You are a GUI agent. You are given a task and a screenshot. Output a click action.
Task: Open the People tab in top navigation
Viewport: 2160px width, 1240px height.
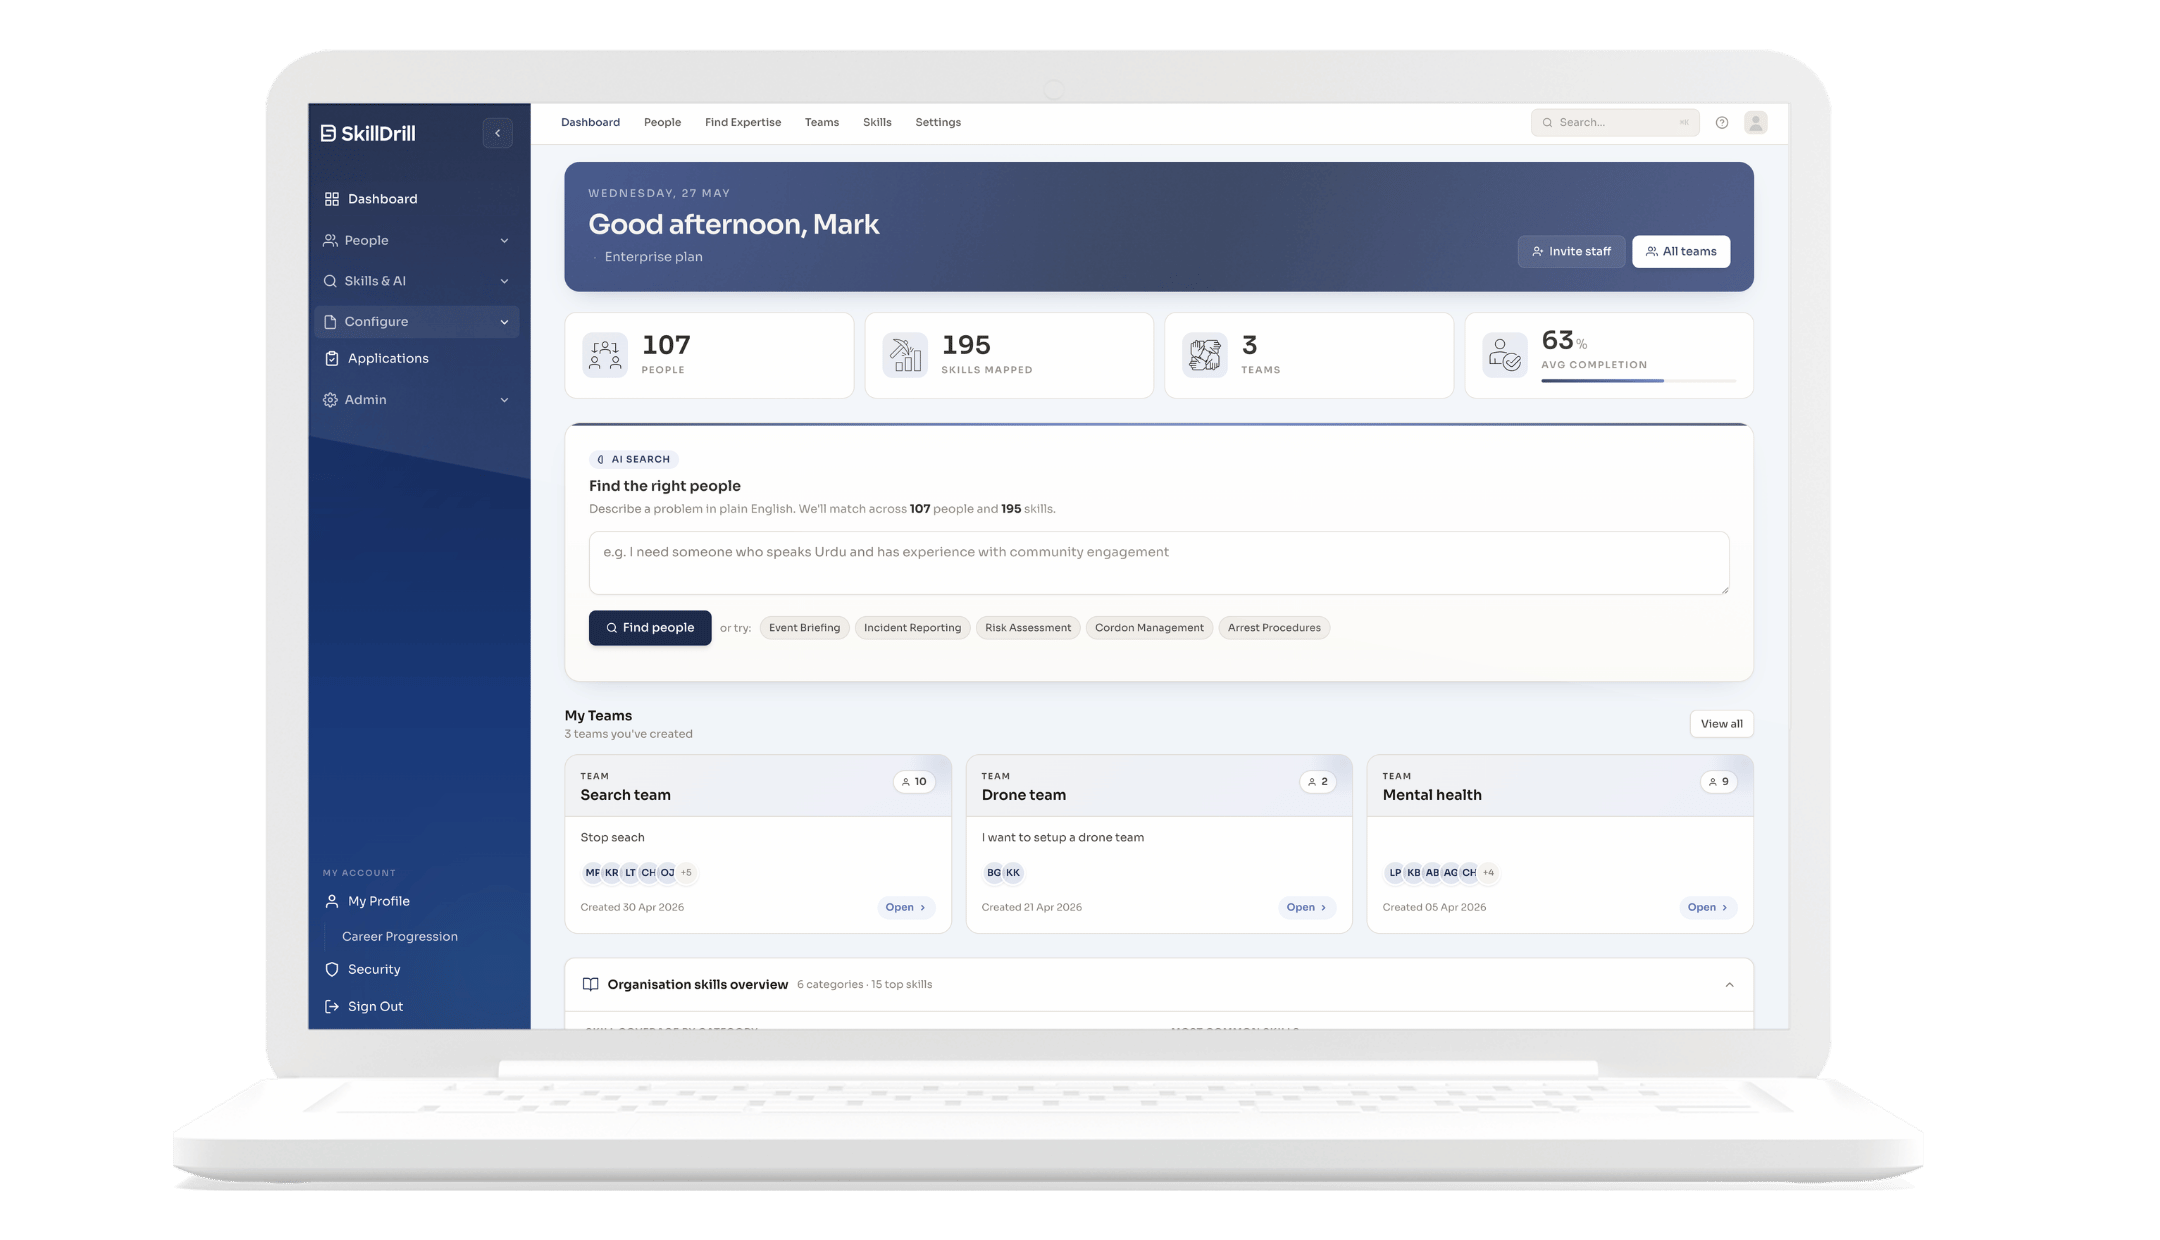(662, 122)
